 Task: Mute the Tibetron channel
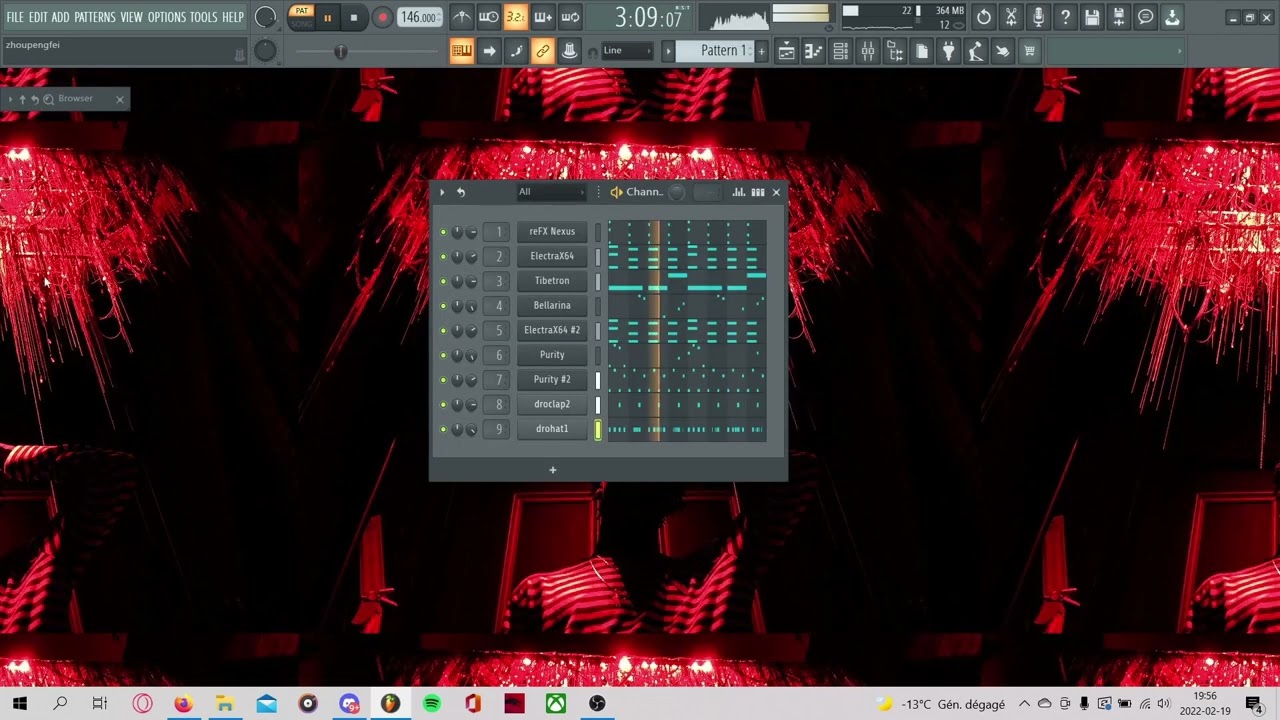tap(443, 281)
